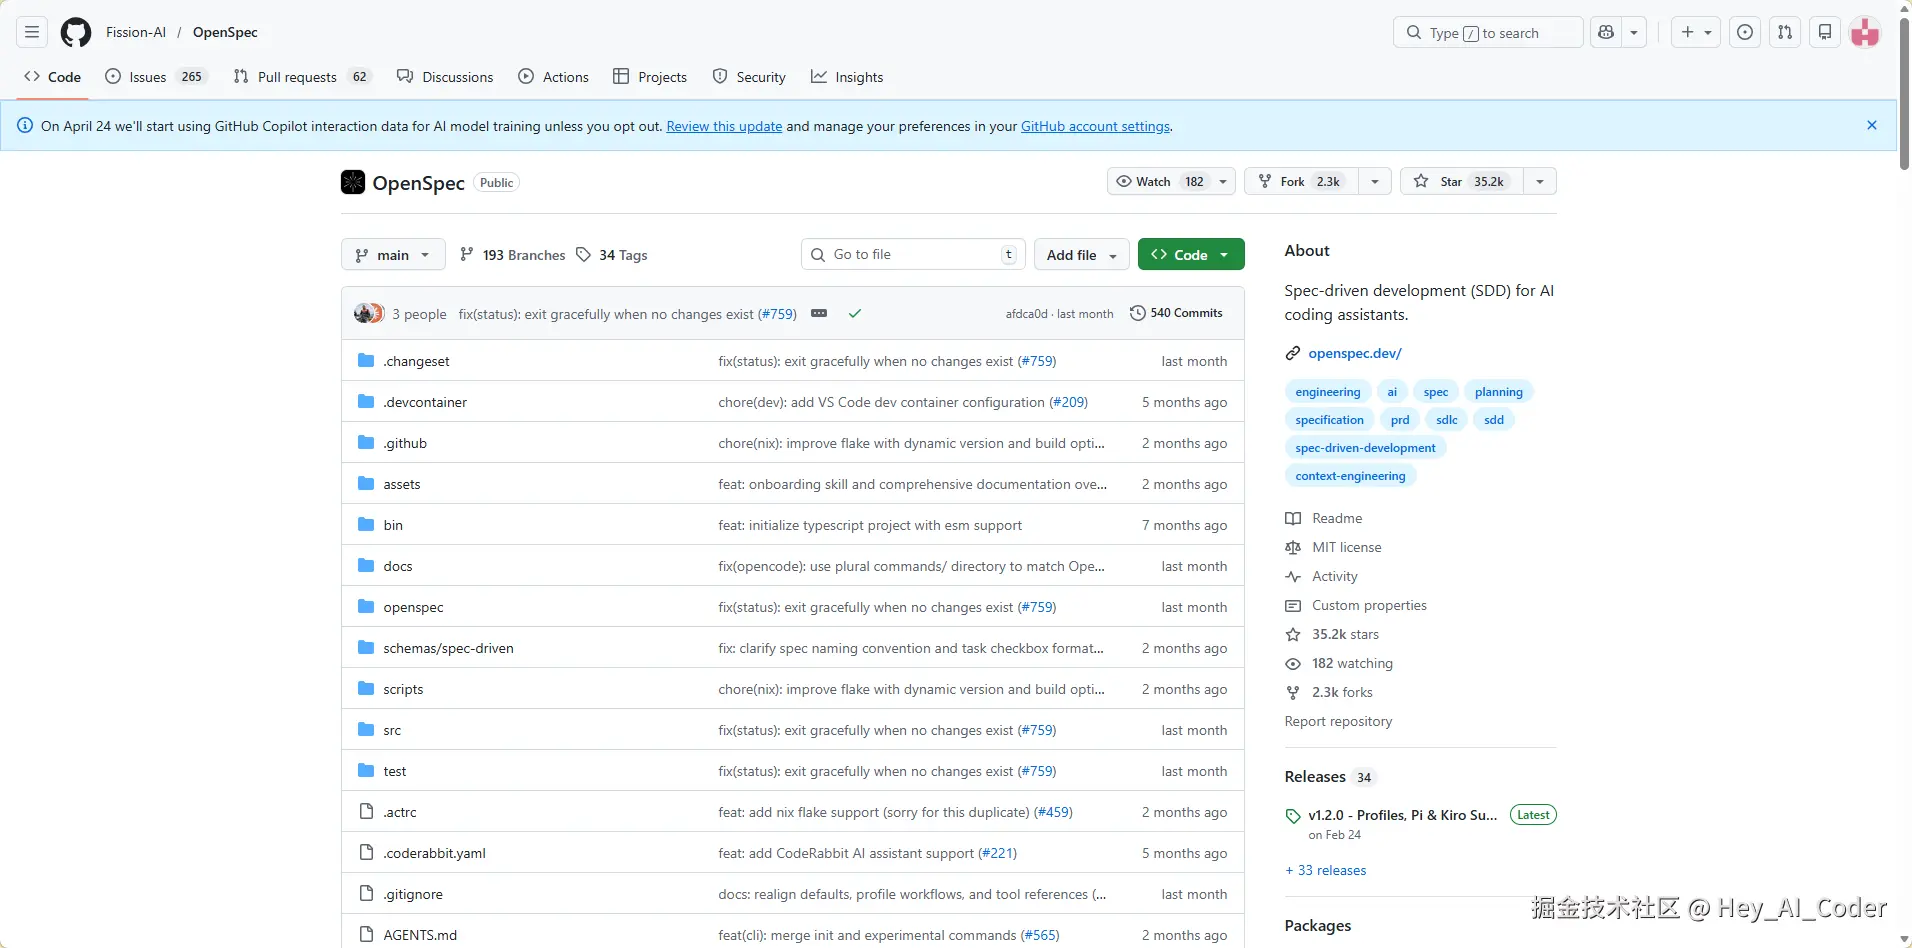Open the .changeset folder
The image size is (1912, 948).
[416, 361]
